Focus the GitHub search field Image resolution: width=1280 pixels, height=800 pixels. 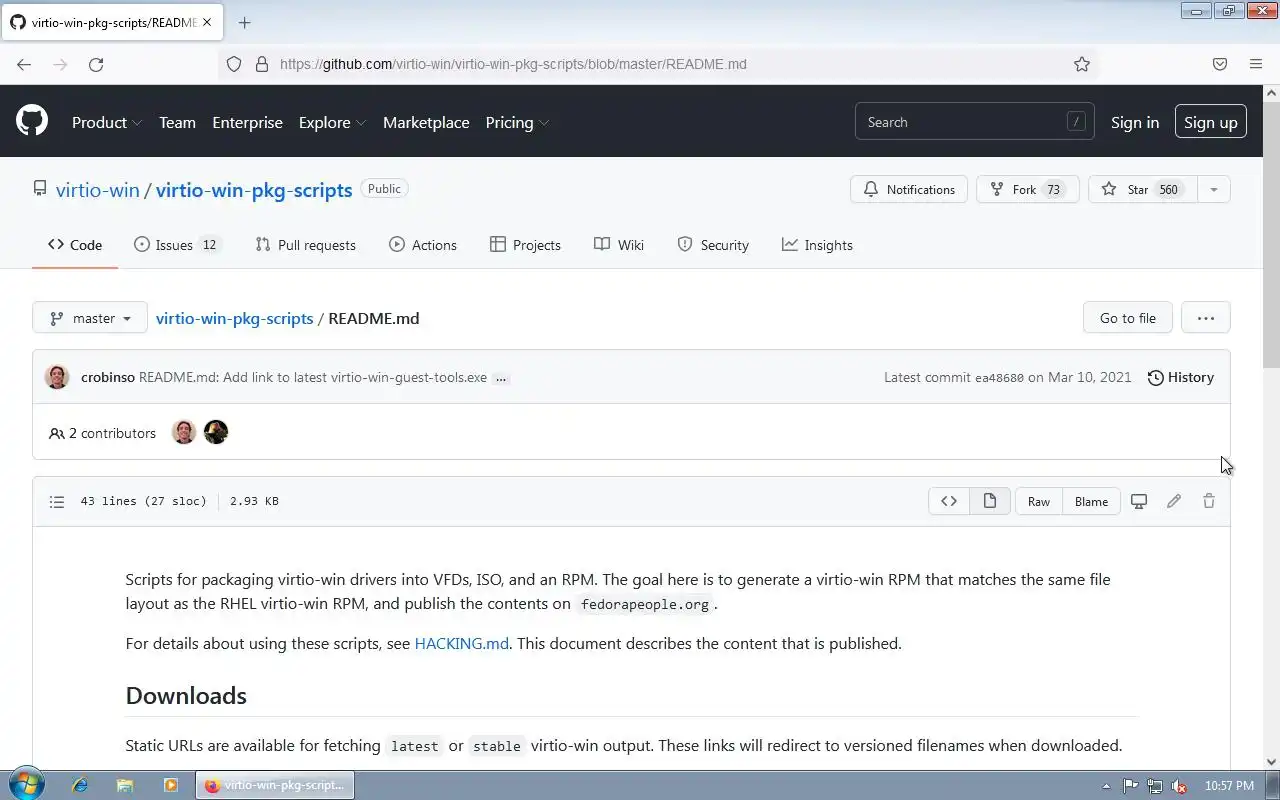click(974, 122)
